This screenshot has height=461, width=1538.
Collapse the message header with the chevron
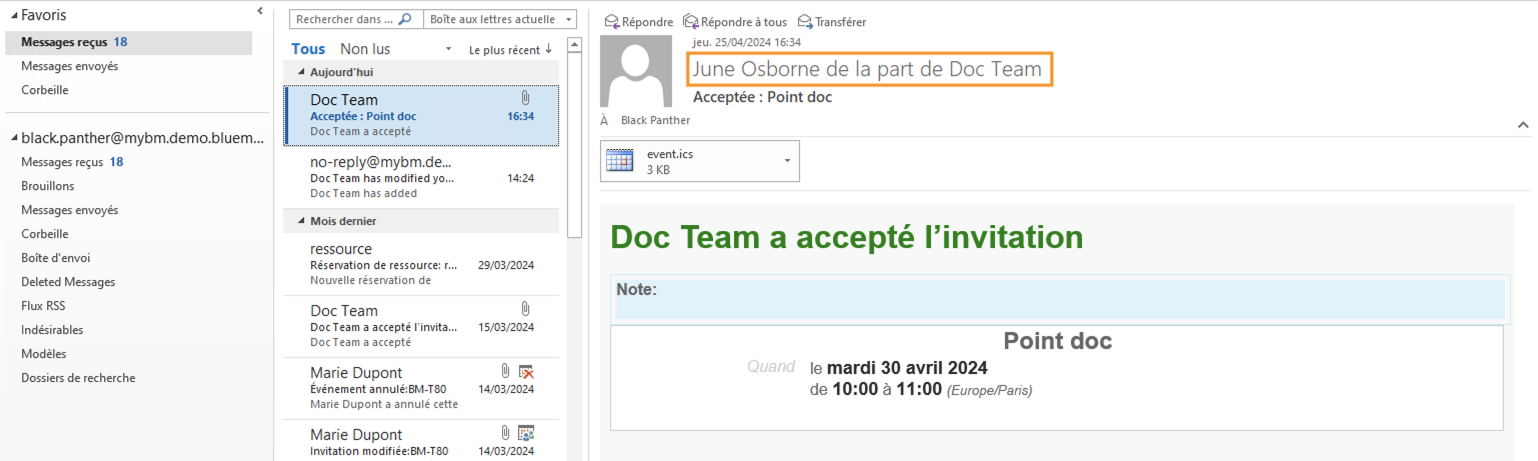click(x=1523, y=125)
